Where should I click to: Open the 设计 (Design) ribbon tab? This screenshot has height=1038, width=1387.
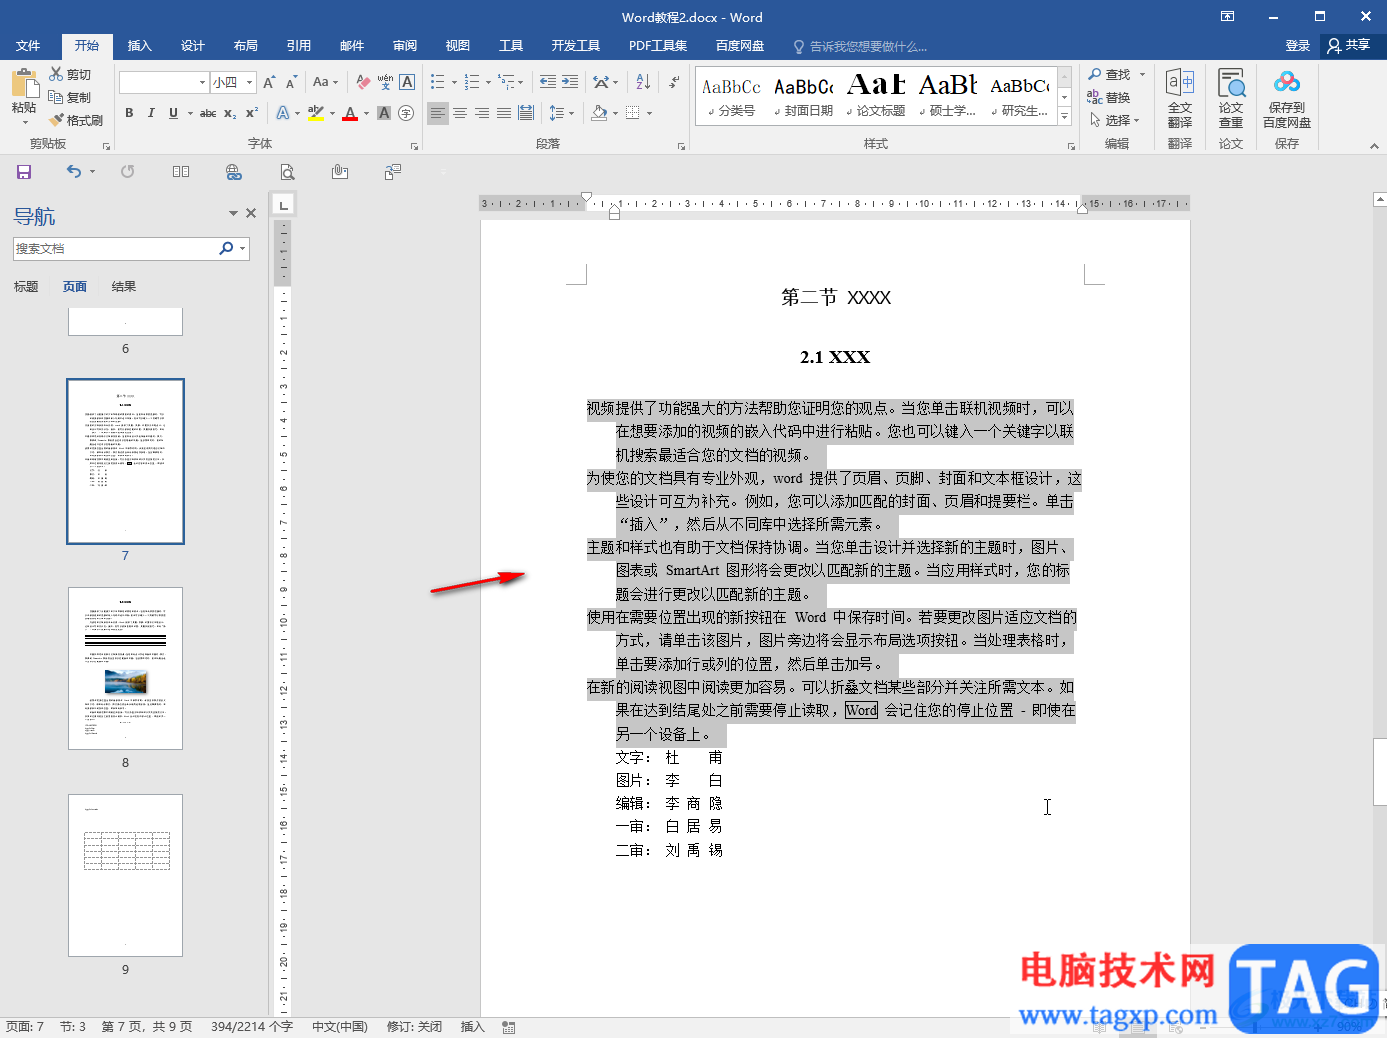click(192, 46)
